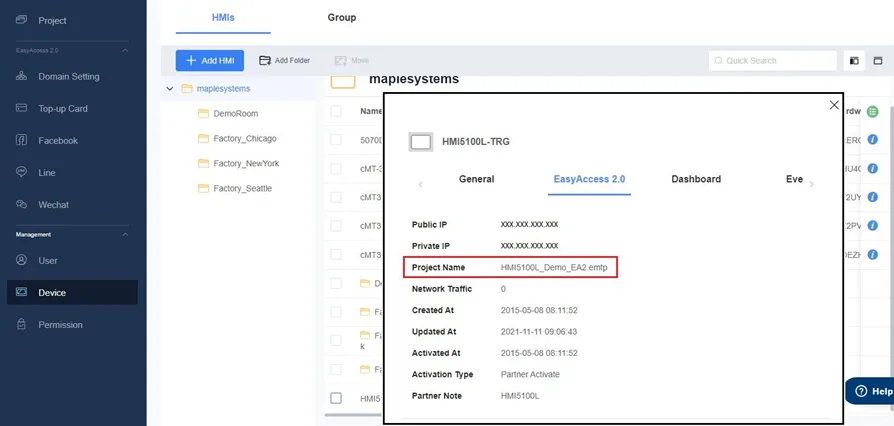The height and width of the screenshot is (426, 894).
Task: Open the EasyAccess 2.0 dialog tab
Action: tap(590, 179)
